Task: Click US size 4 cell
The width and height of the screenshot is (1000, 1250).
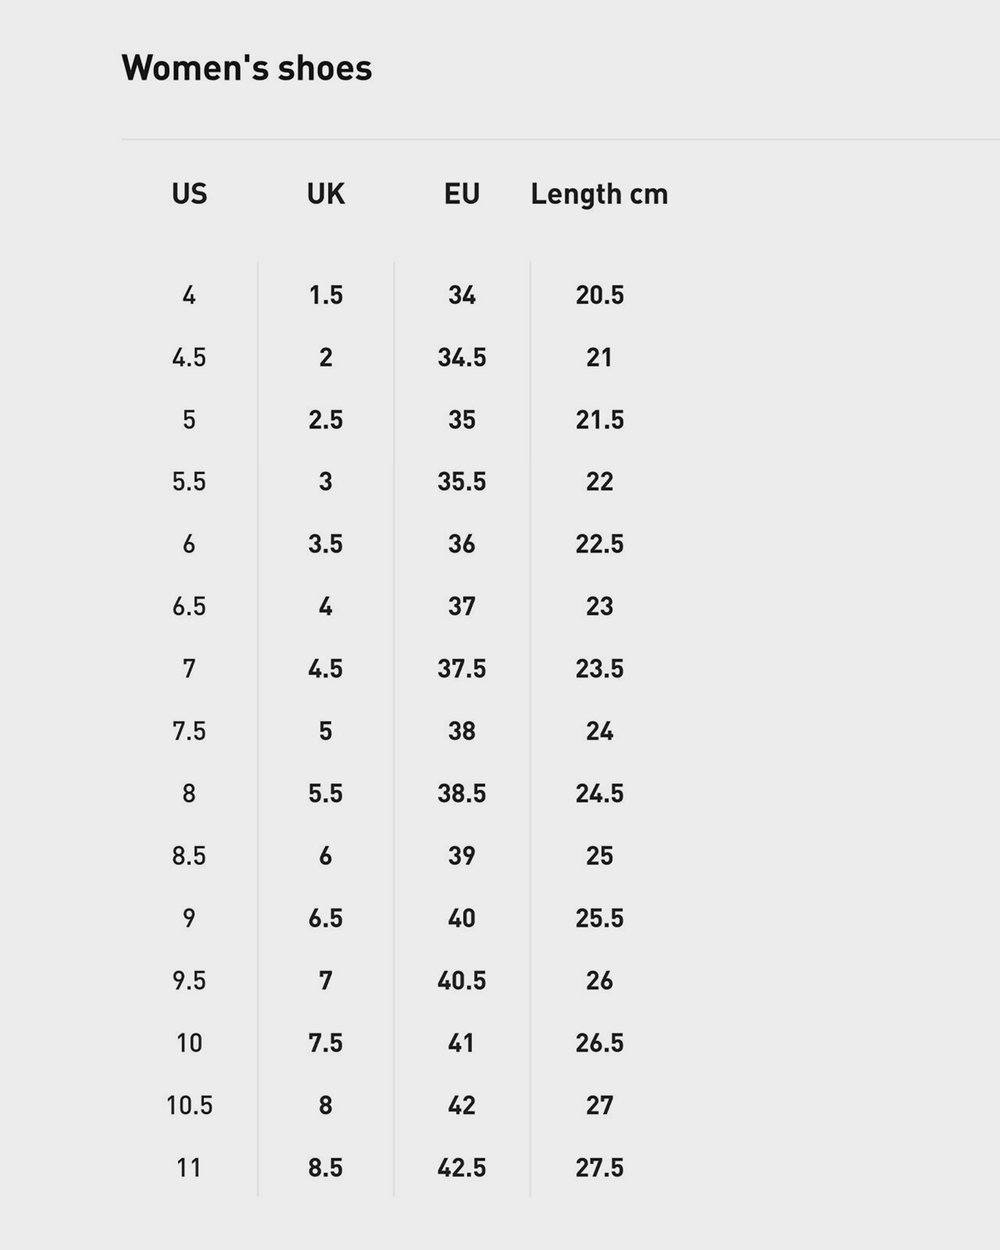Action: 189,295
